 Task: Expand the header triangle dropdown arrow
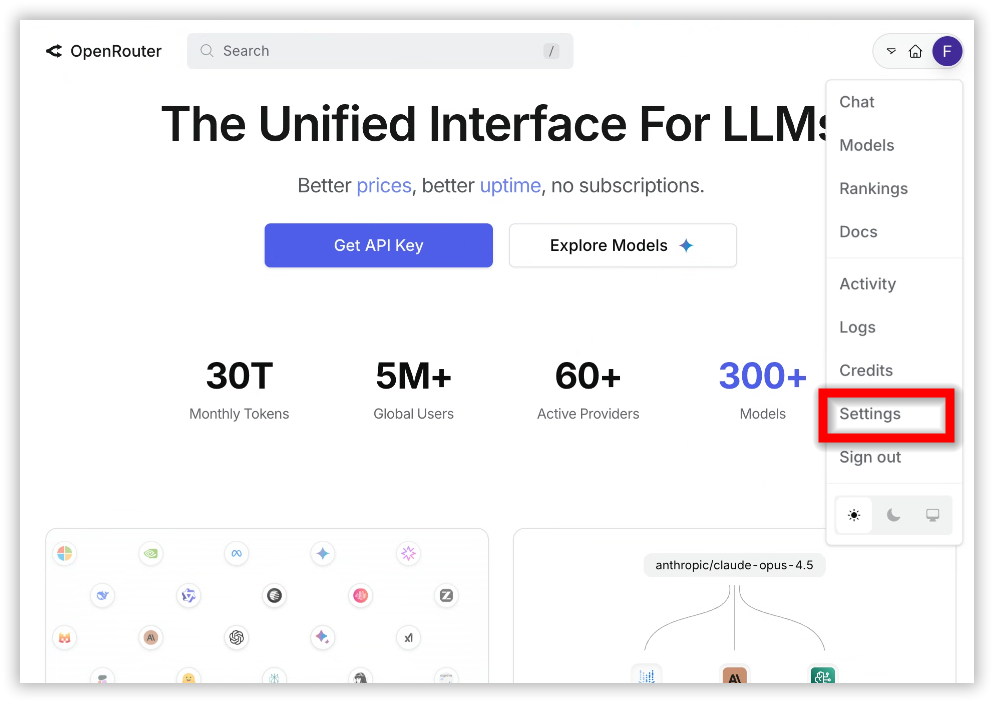pos(891,52)
